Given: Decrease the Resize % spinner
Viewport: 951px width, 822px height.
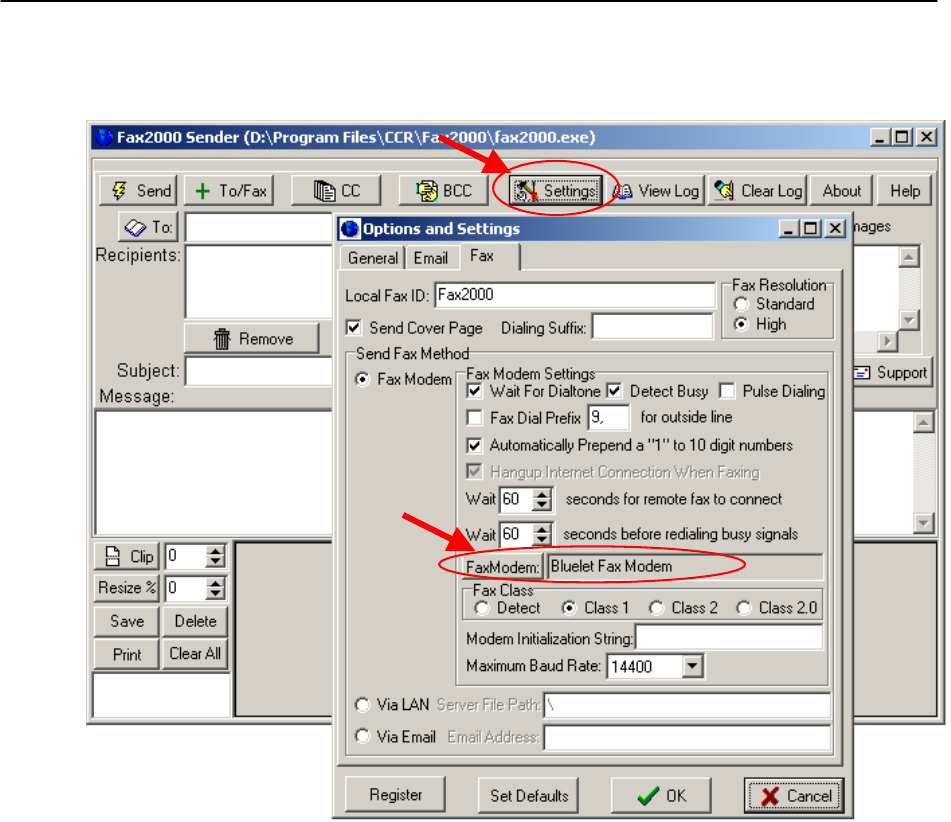Looking at the screenshot, I should coord(215,593).
